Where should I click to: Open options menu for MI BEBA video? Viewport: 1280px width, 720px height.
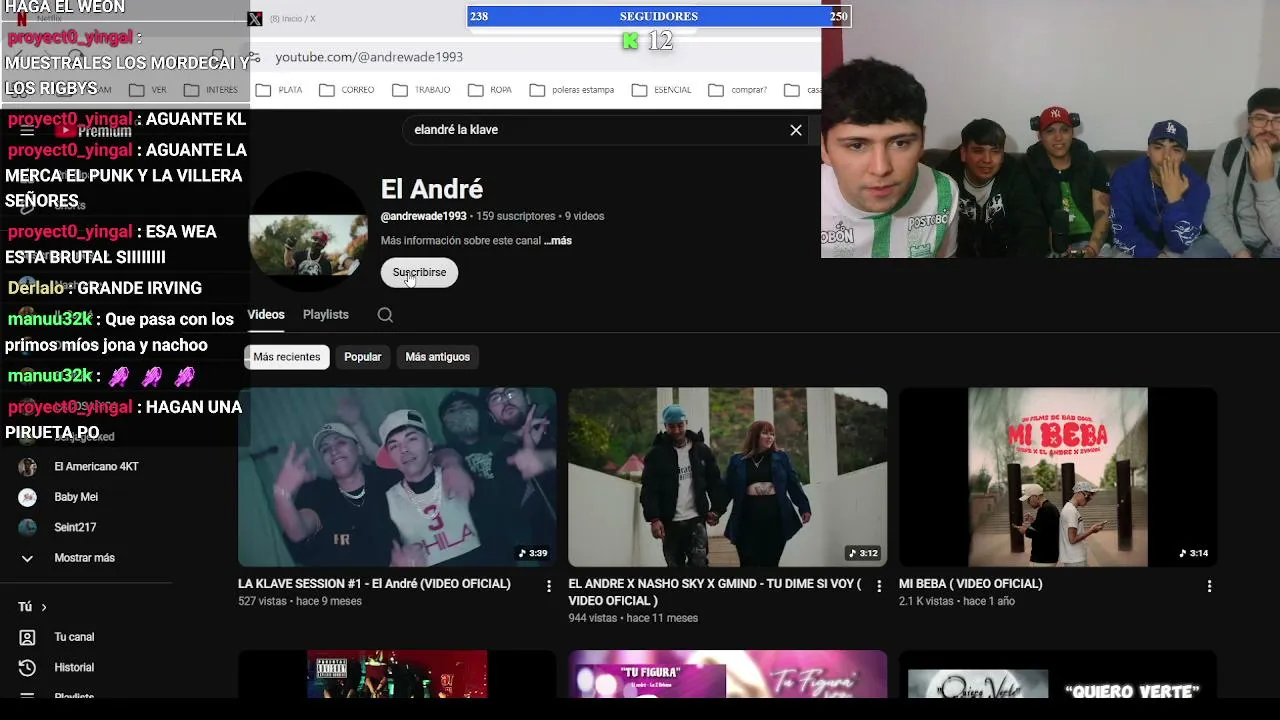pos(1209,586)
